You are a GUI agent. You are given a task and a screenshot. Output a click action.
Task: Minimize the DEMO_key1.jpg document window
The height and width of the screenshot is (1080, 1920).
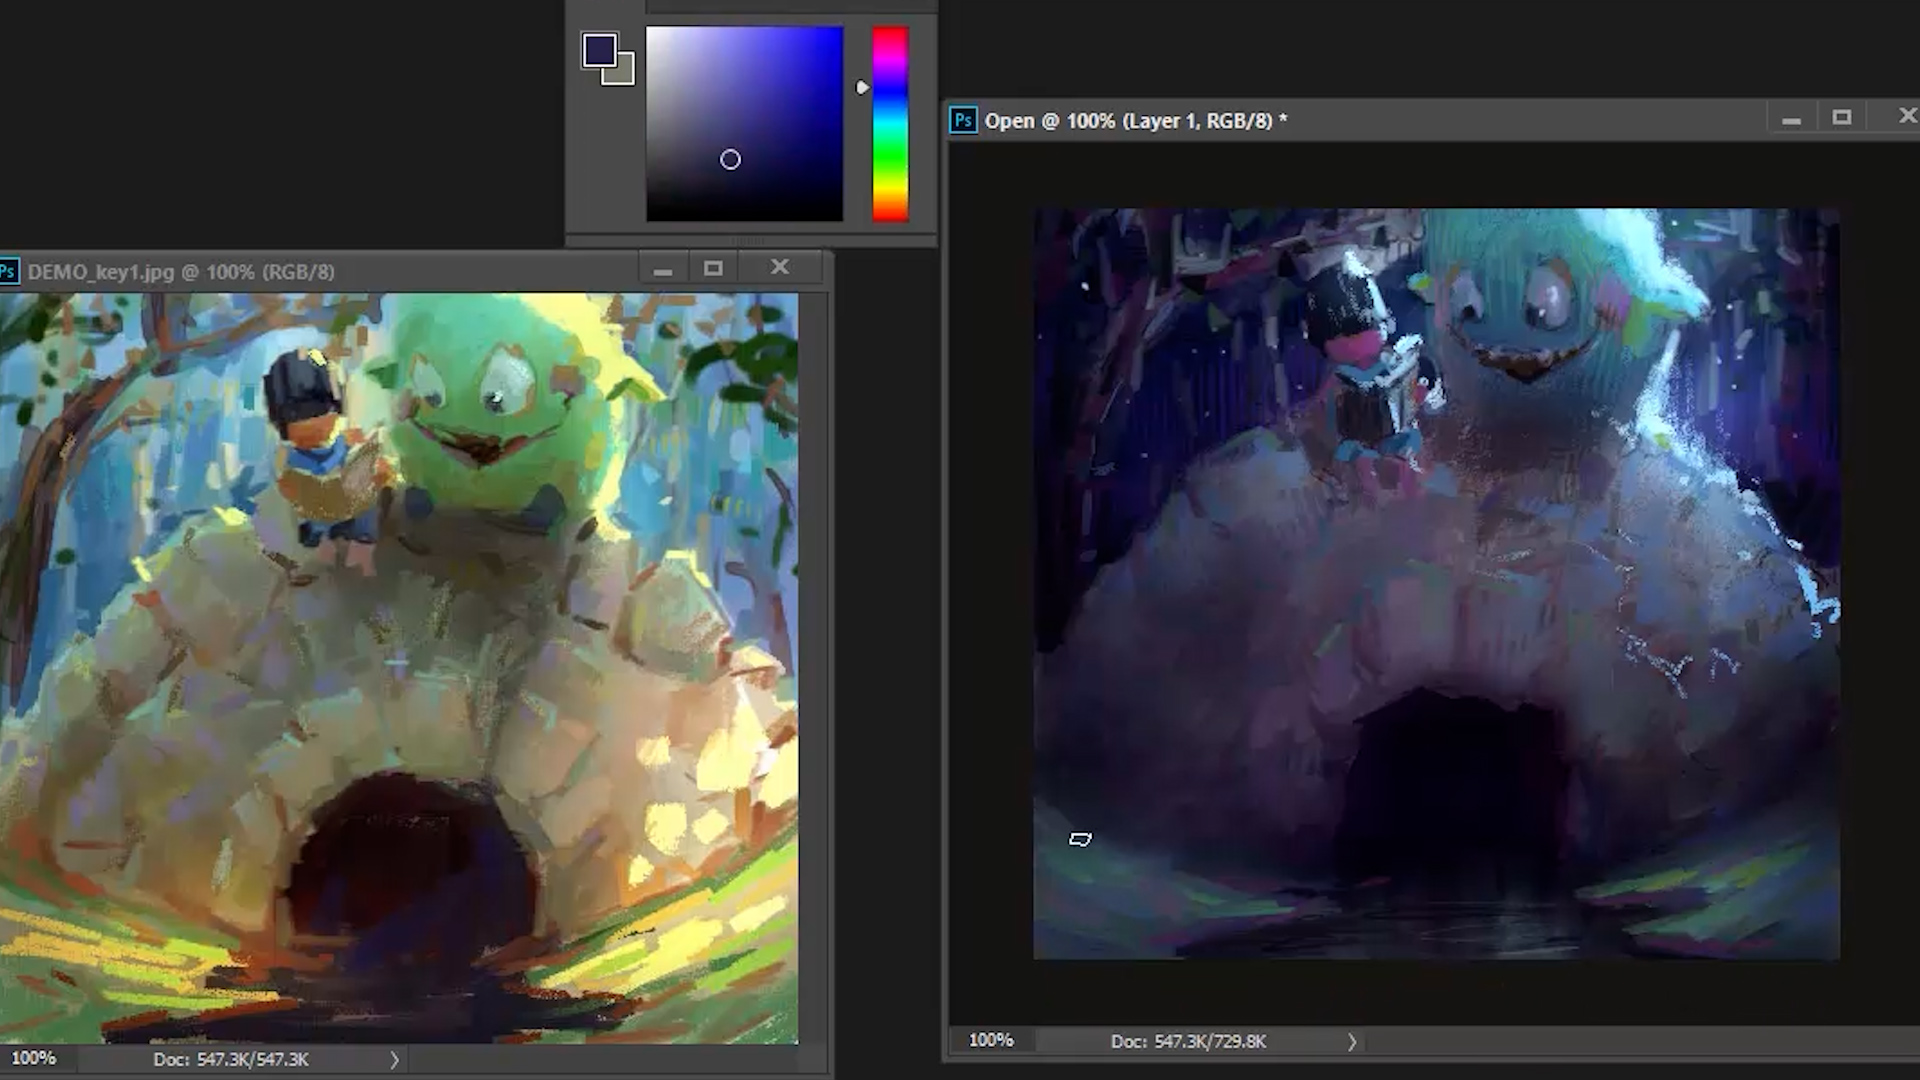pos(662,270)
